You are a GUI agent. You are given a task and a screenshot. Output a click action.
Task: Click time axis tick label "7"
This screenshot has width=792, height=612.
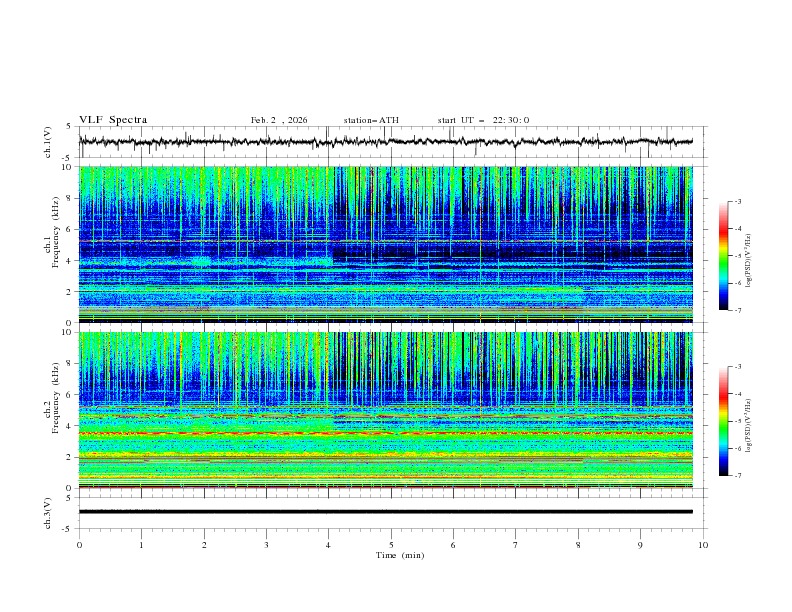click(x=516, y=545)
